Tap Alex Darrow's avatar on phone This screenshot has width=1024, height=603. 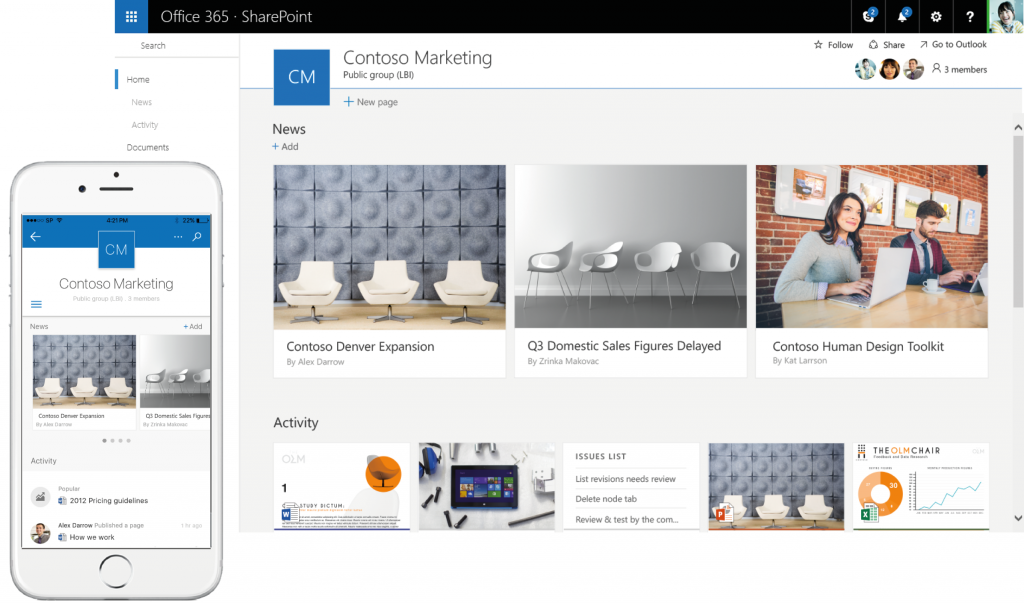40,532
